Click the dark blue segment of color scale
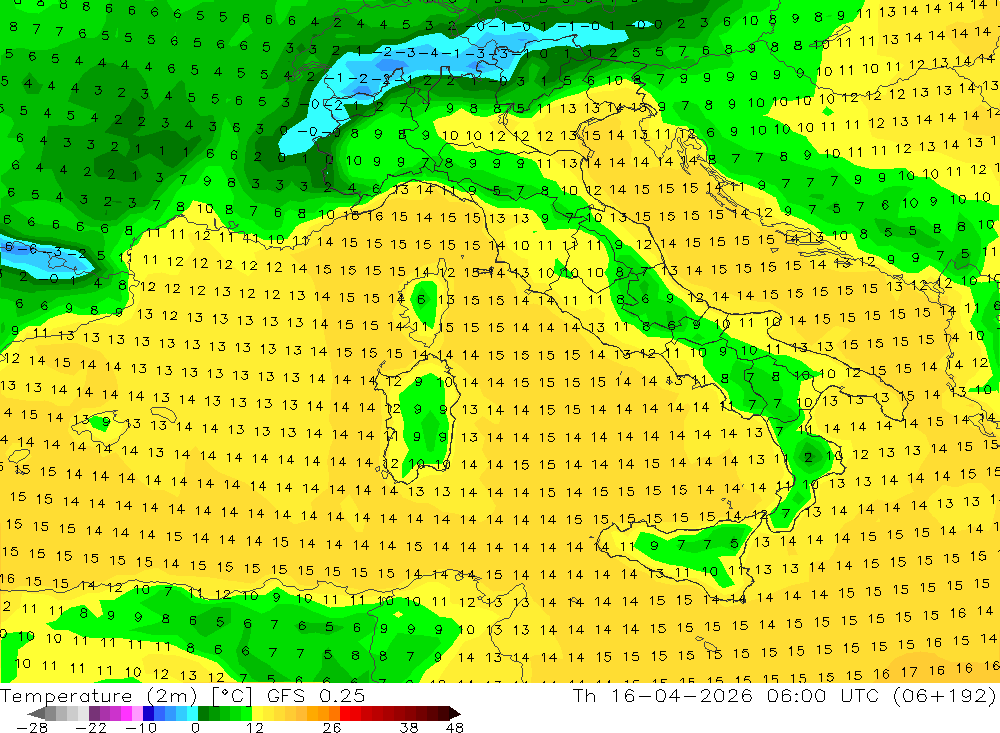The height and width of the screenshot is (733, 1000). pos(148,713)
